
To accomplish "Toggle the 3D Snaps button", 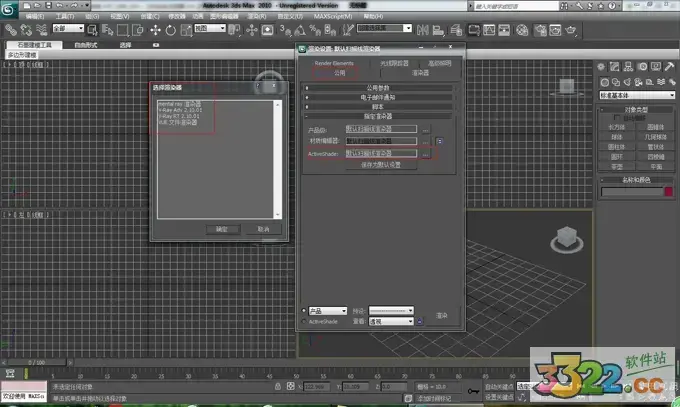I will tap(285, 30).
